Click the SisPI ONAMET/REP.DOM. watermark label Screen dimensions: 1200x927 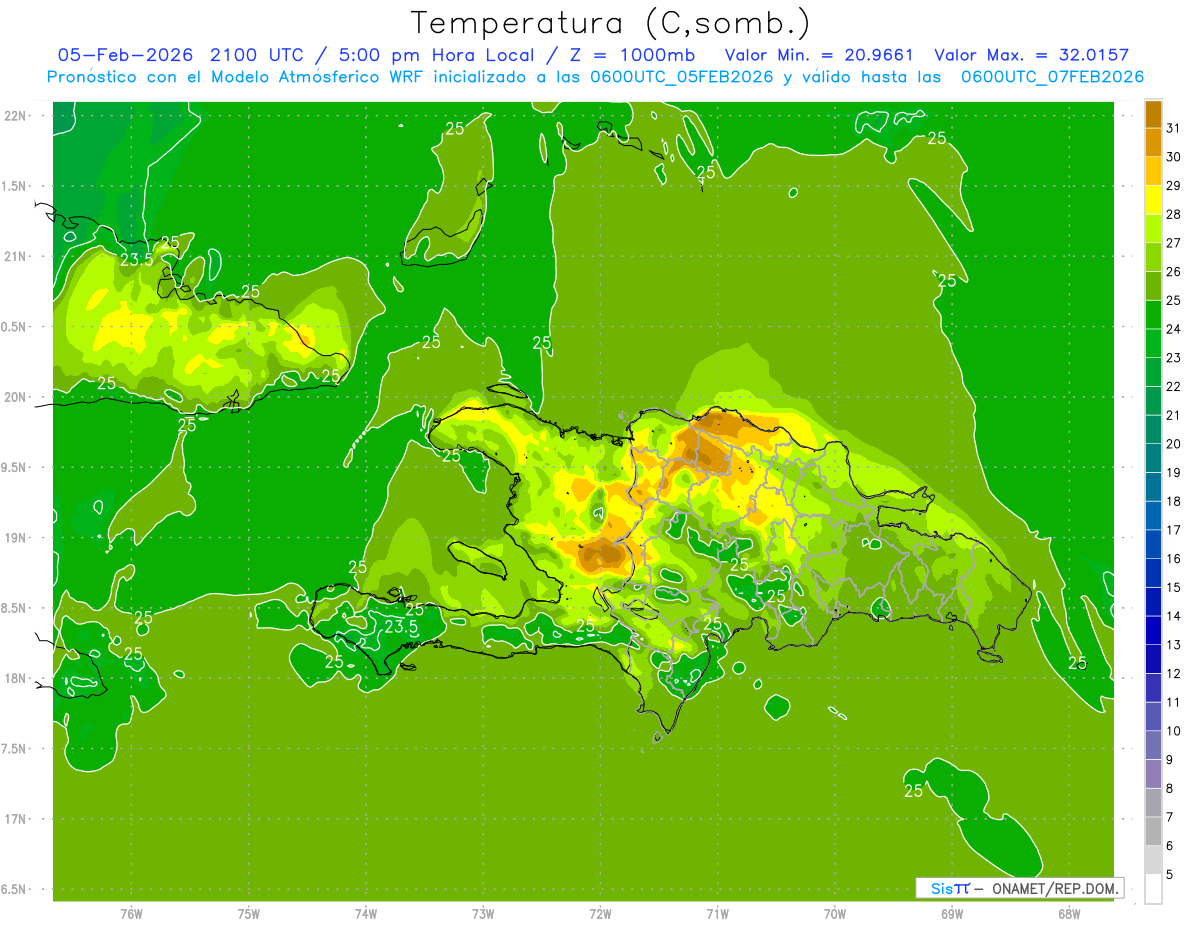(x=1019, y=888)
